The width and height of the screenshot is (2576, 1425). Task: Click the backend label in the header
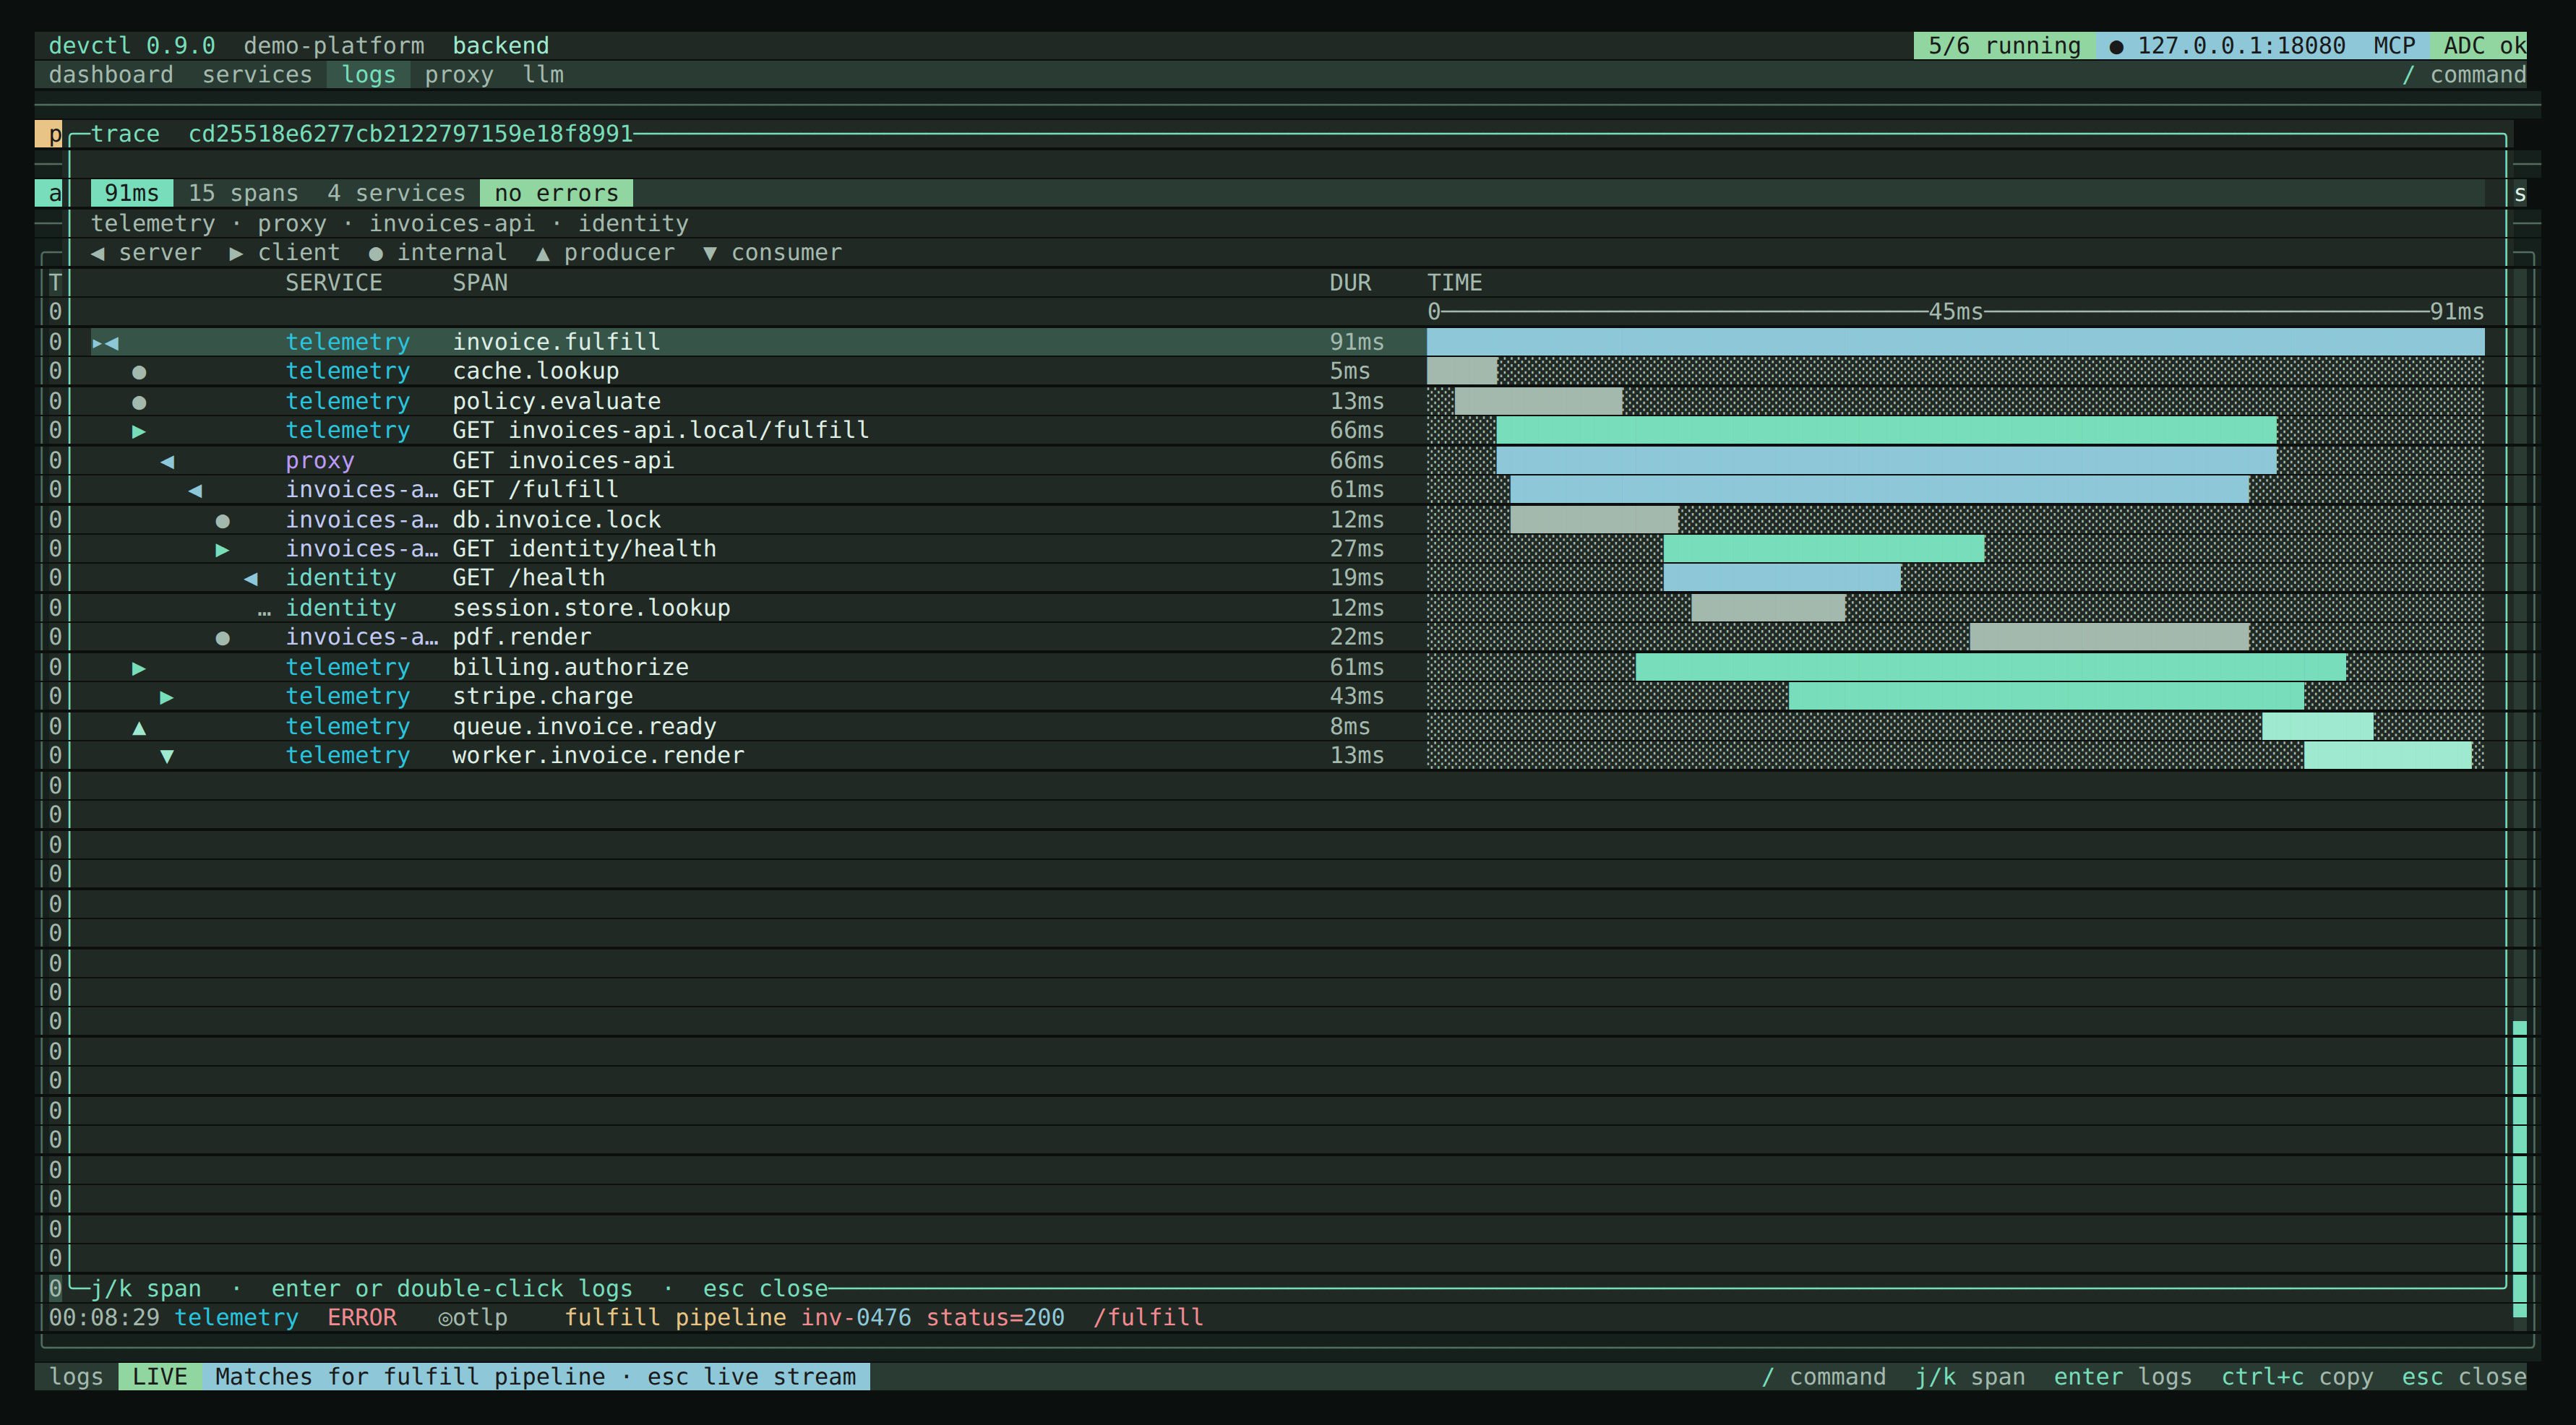[x=500, y=46]
